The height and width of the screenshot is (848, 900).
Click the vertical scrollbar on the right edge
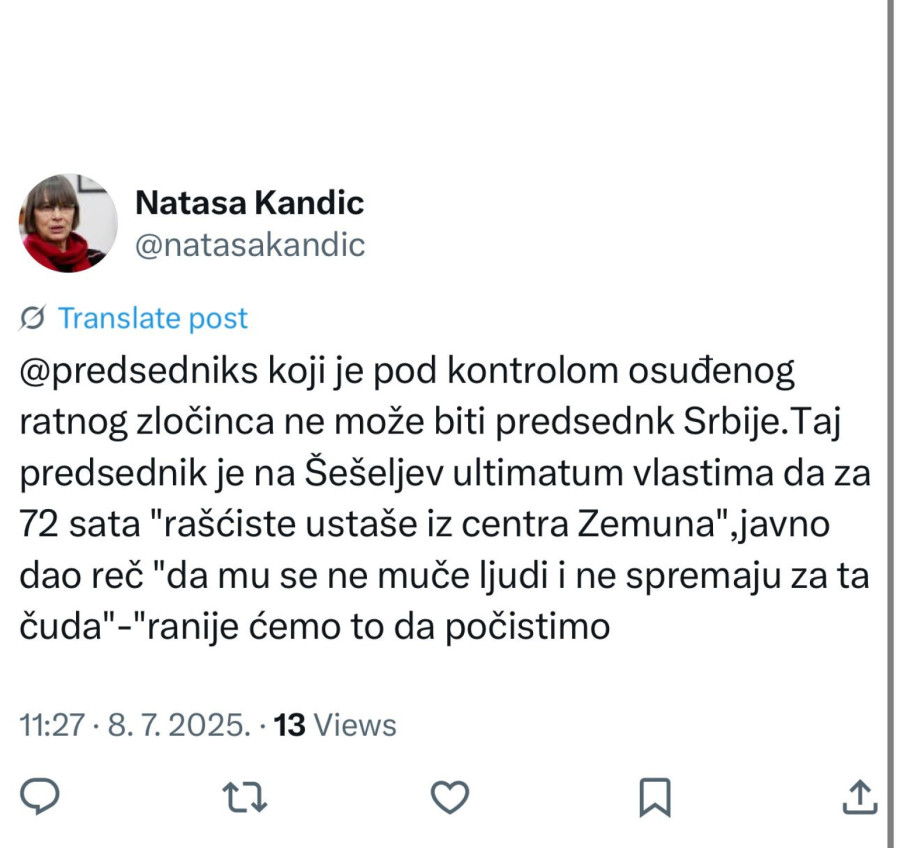tap(890, 400)
